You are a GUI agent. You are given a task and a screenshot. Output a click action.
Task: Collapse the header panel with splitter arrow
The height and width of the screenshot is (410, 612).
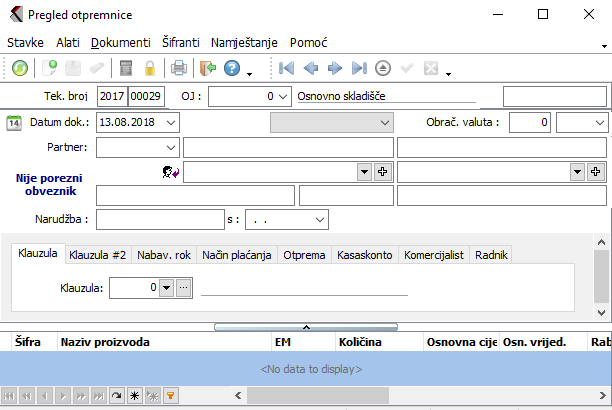[306, 326]
